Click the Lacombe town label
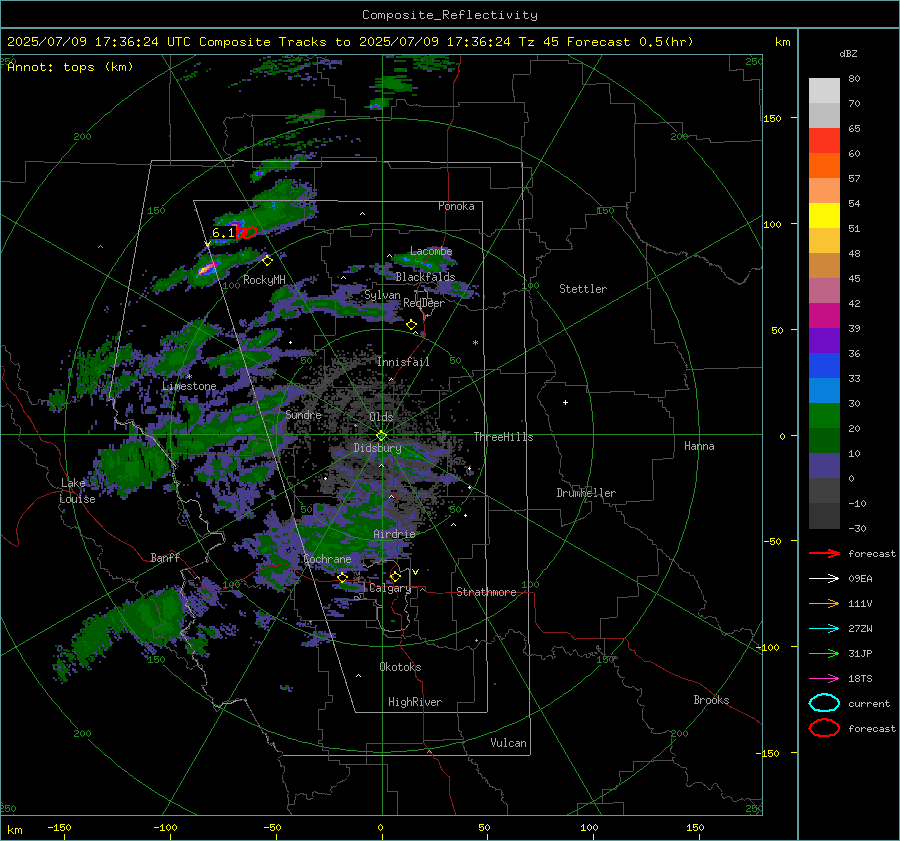Viewport: 900px width, 841px height. tap(431, 251)
